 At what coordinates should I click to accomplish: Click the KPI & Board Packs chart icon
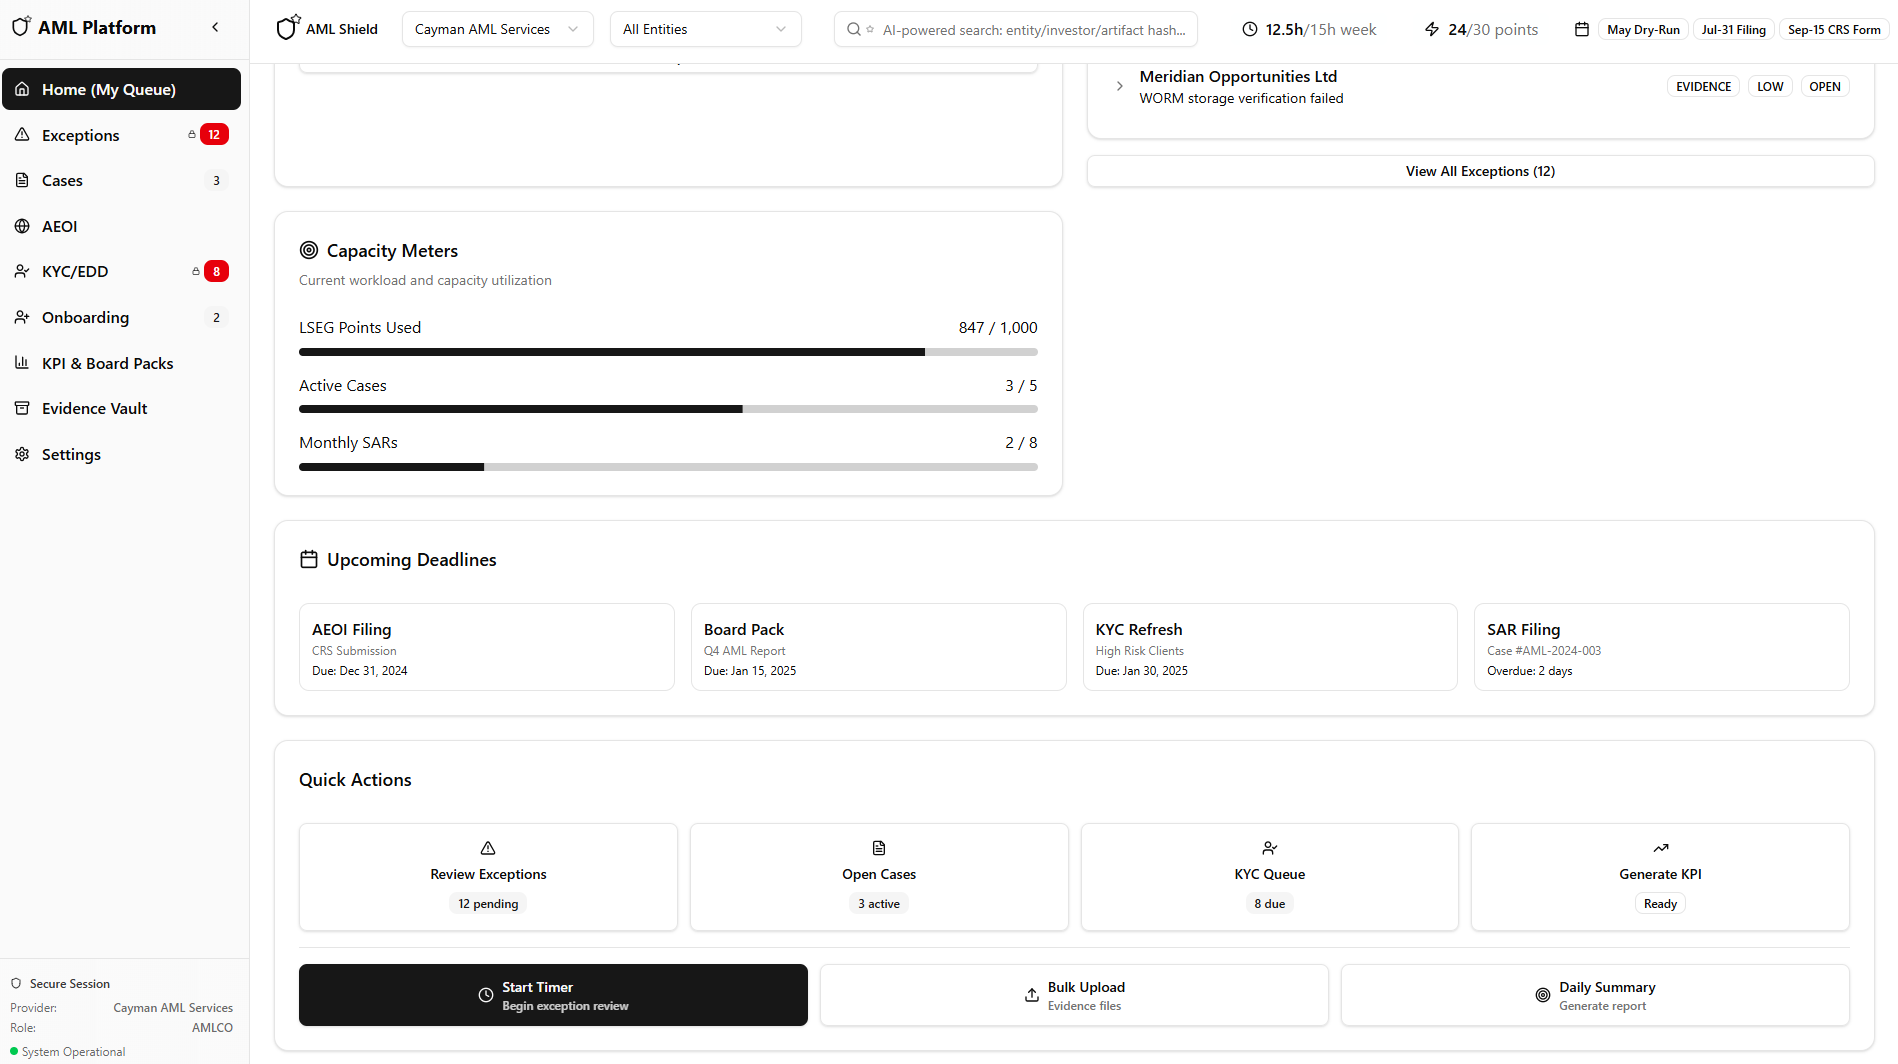pyautogui.click(x=22, y=363)
